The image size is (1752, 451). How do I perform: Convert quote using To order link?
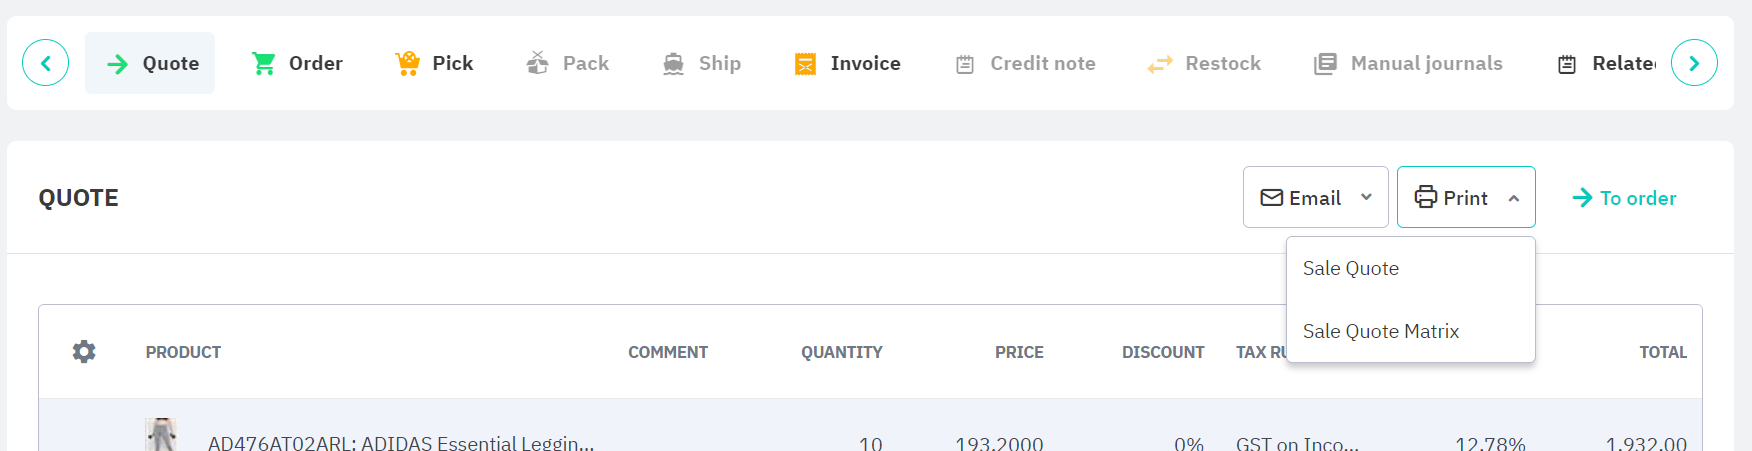(1625, 198)
